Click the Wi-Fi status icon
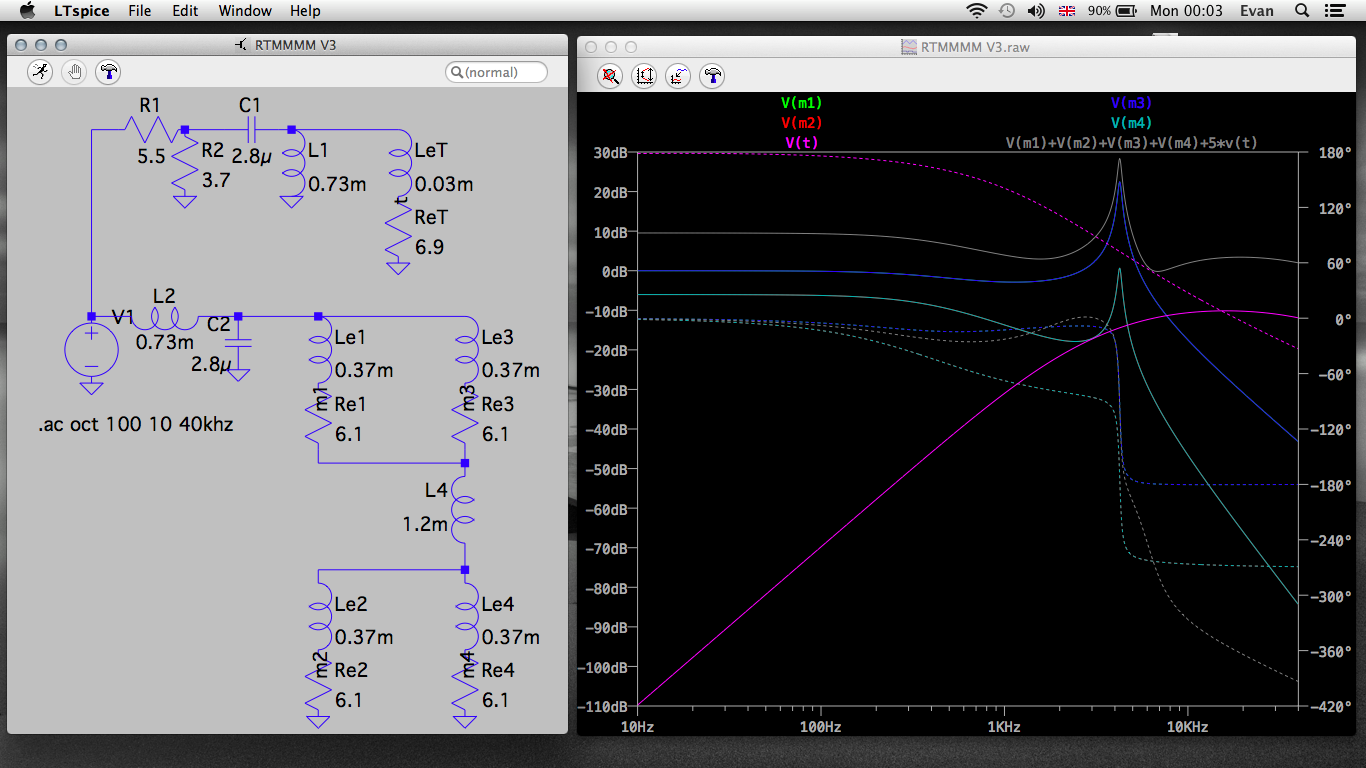 click(x=976, y=11)
